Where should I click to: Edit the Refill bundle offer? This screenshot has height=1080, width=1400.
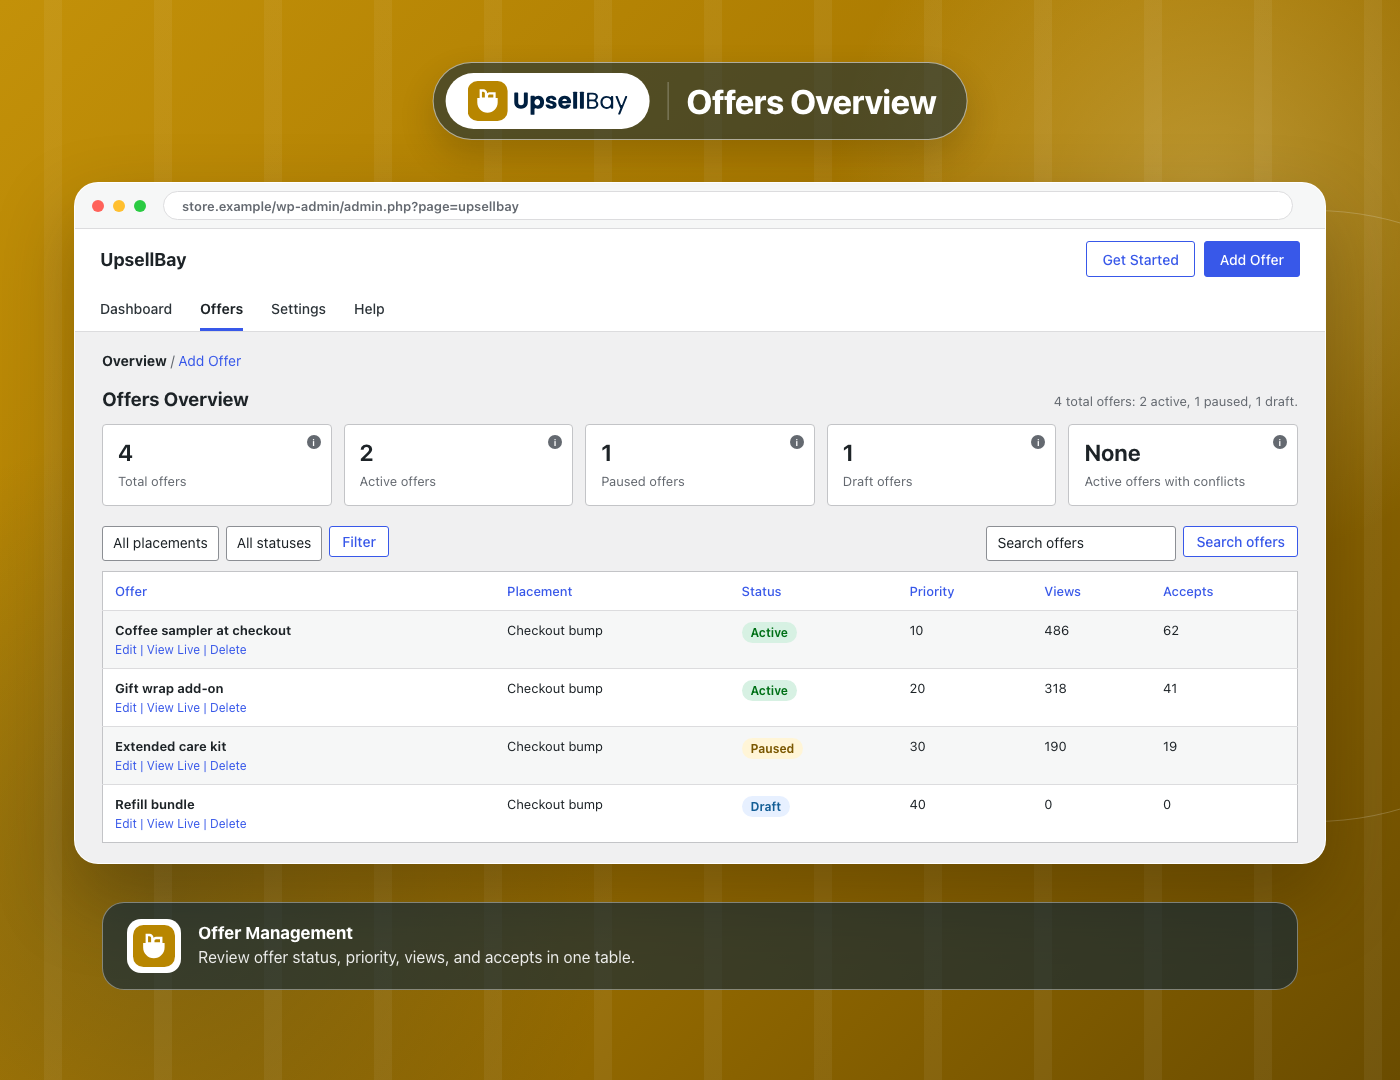coord(126,824)
